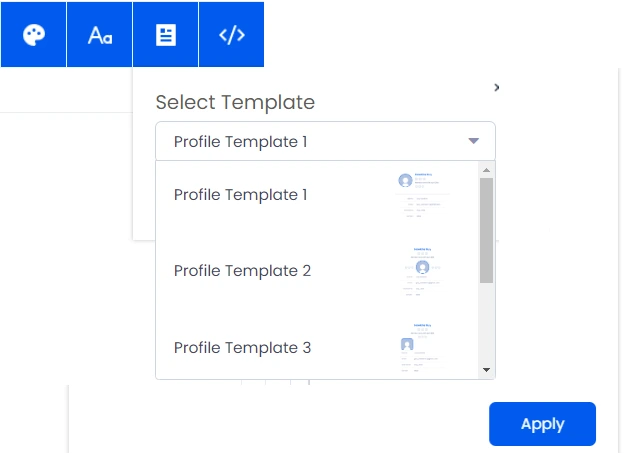Choose Profile Template 3 from list
The width and height of the screenshot is (627, 453).
pos(317,348)
